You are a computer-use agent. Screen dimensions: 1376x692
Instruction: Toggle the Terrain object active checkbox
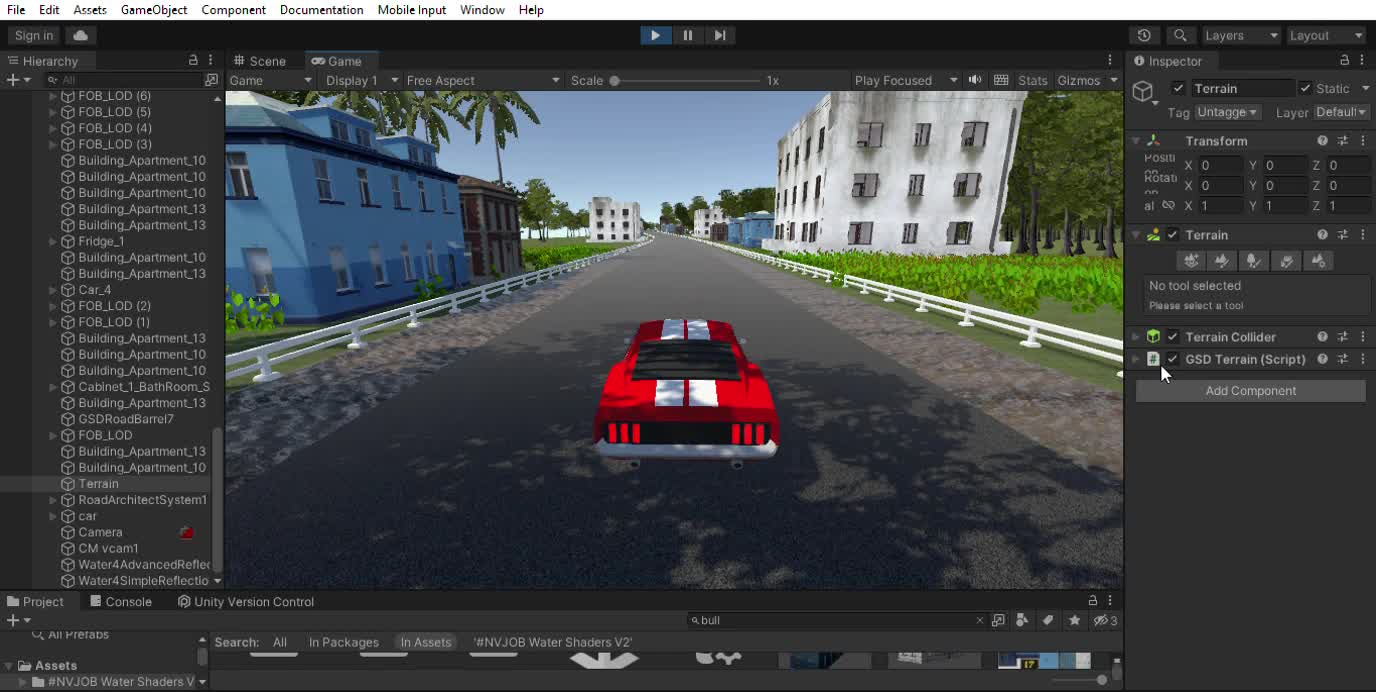[1178, 88]
